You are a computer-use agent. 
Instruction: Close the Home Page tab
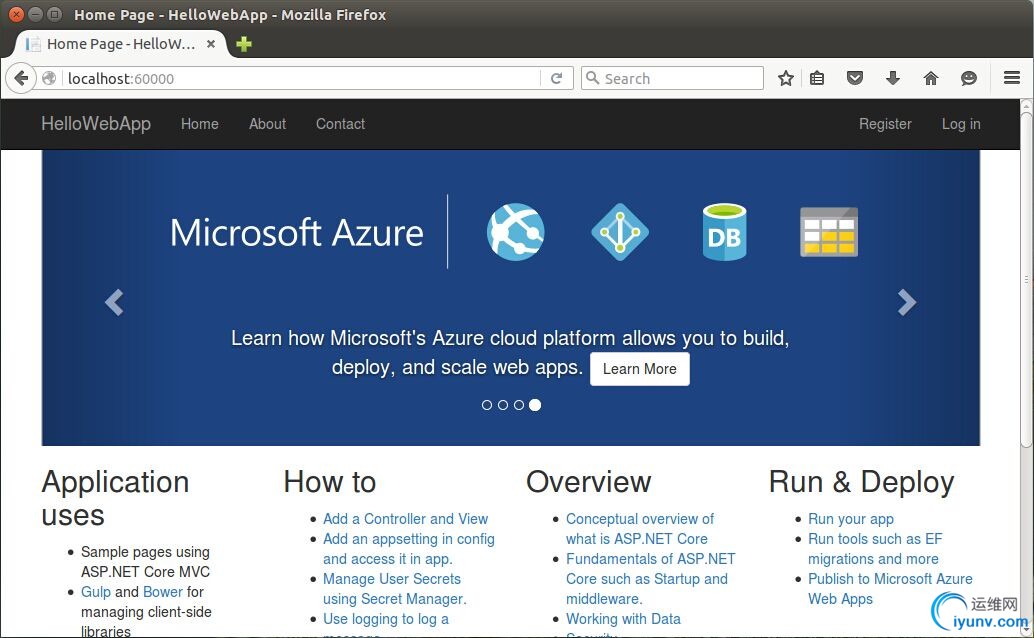pyautogui.click(x=211, y=44)
